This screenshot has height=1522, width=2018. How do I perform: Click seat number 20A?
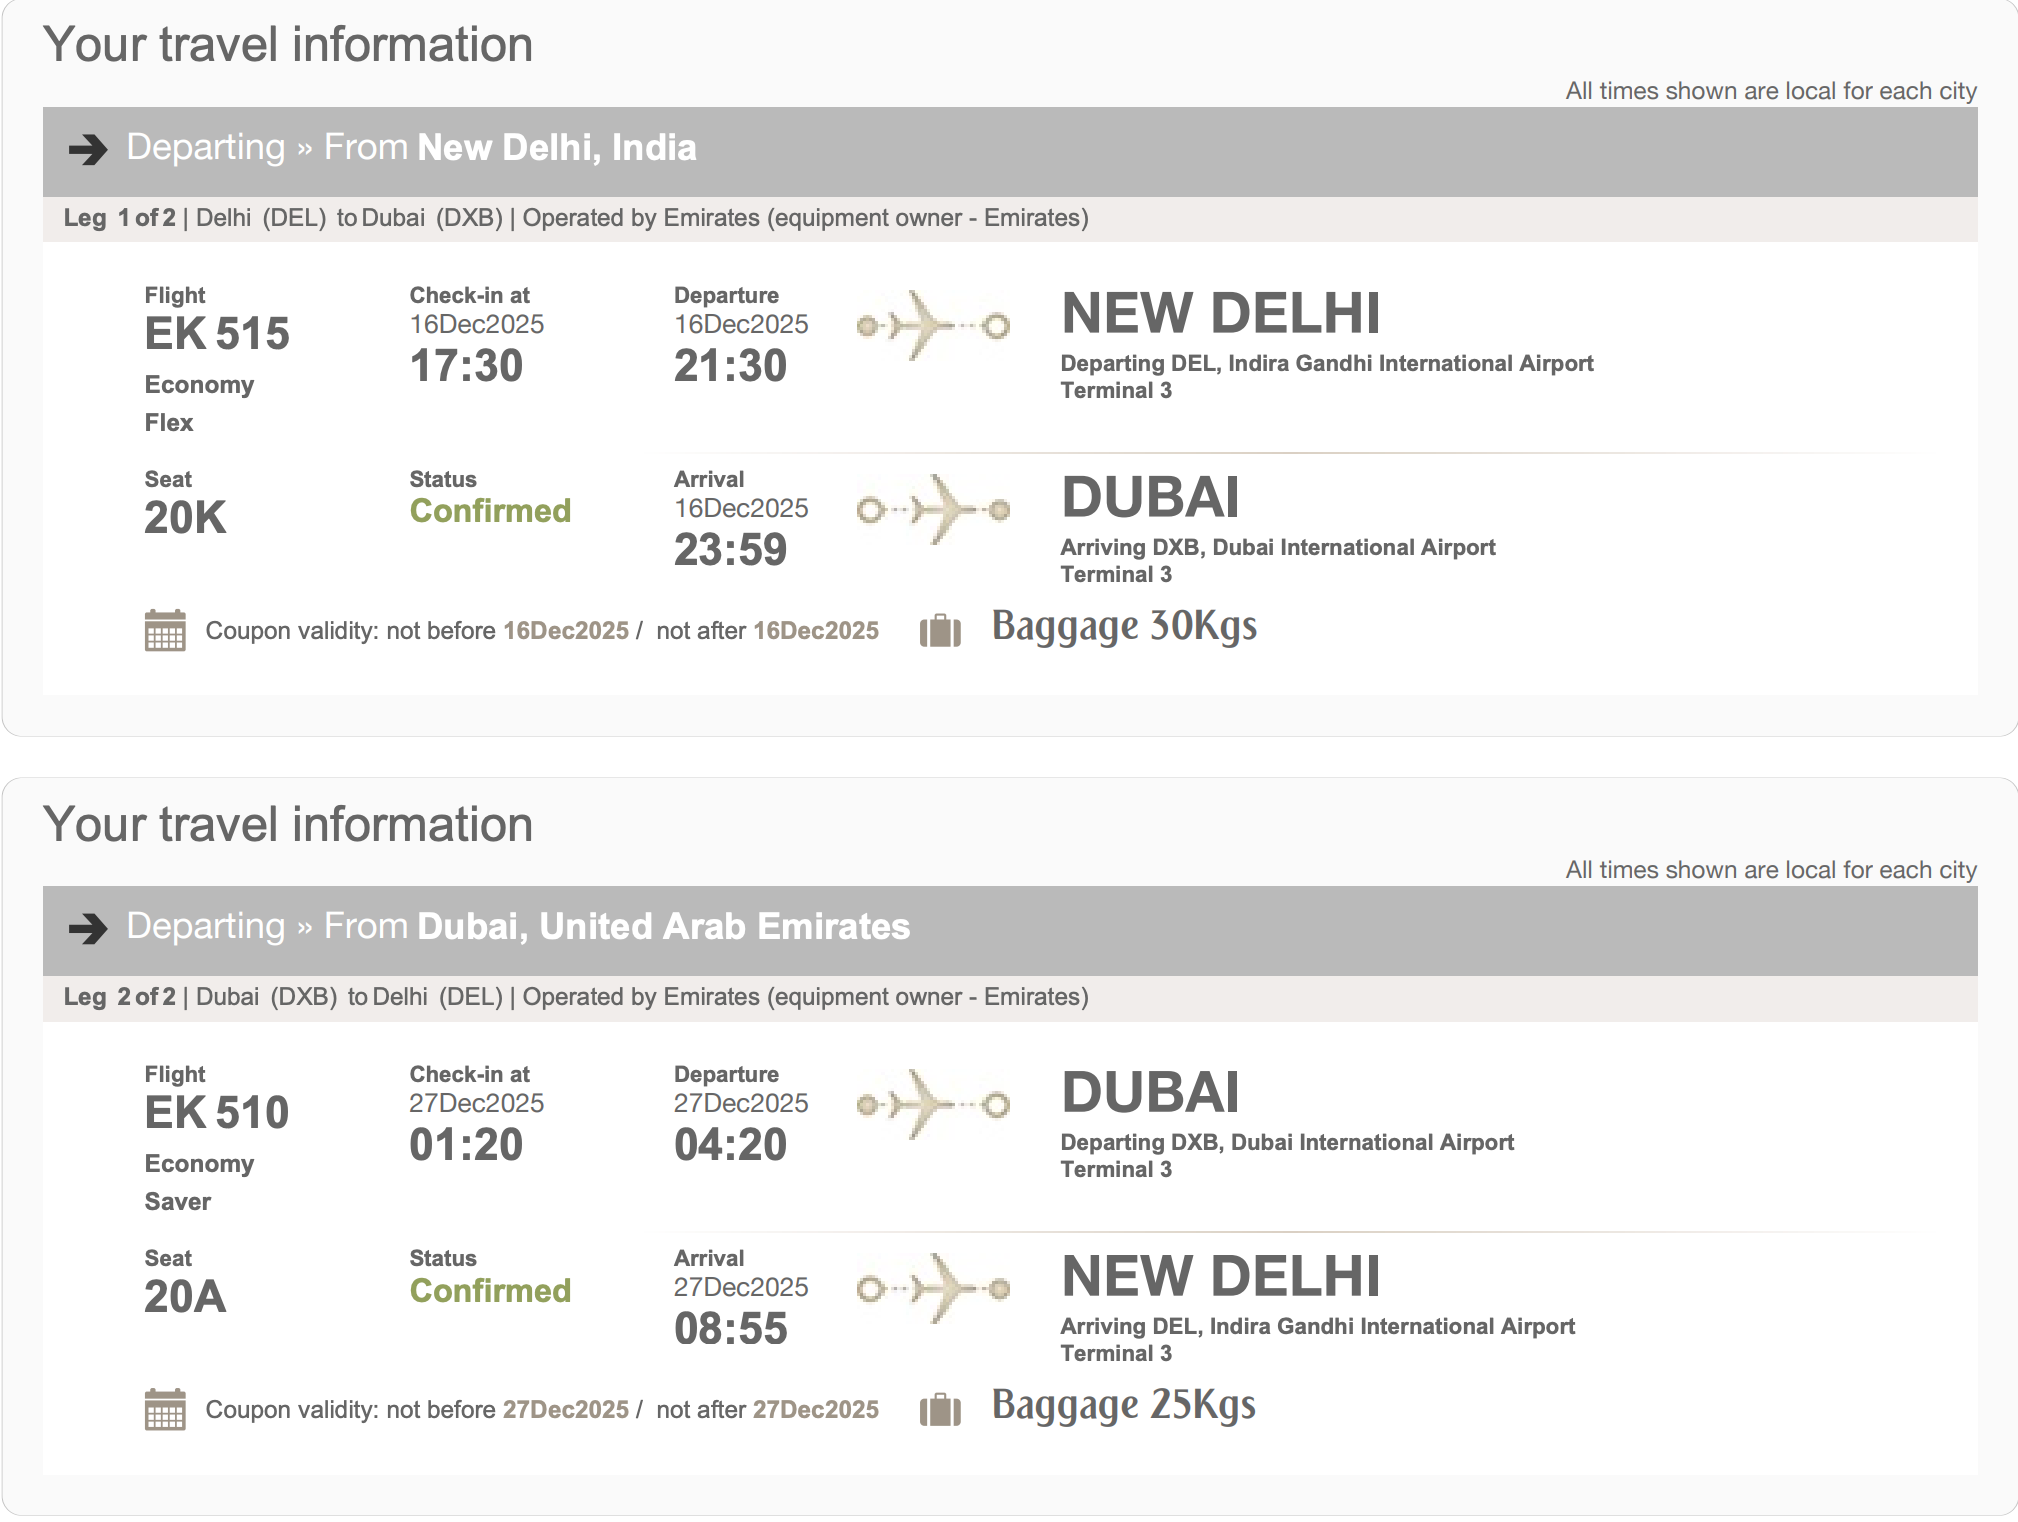tap(185, 1297)
